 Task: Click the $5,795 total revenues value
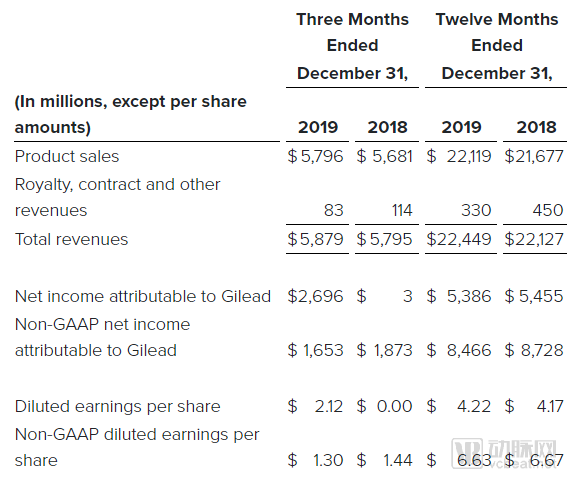pyautogui.click(x=384, y=239)
